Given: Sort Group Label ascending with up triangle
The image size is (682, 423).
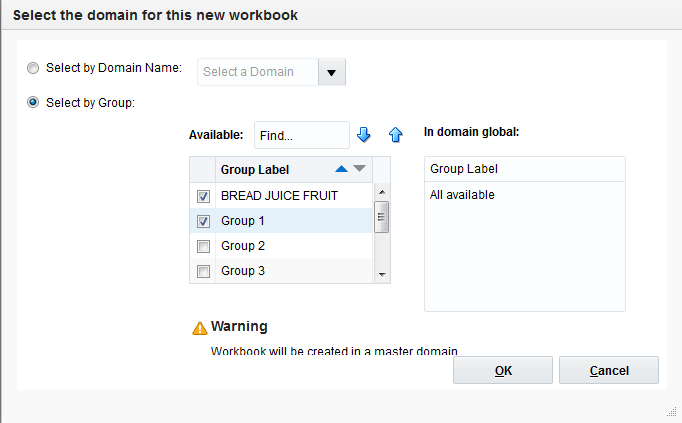Looking at the screenshot, I should click(x=342, y=169).
